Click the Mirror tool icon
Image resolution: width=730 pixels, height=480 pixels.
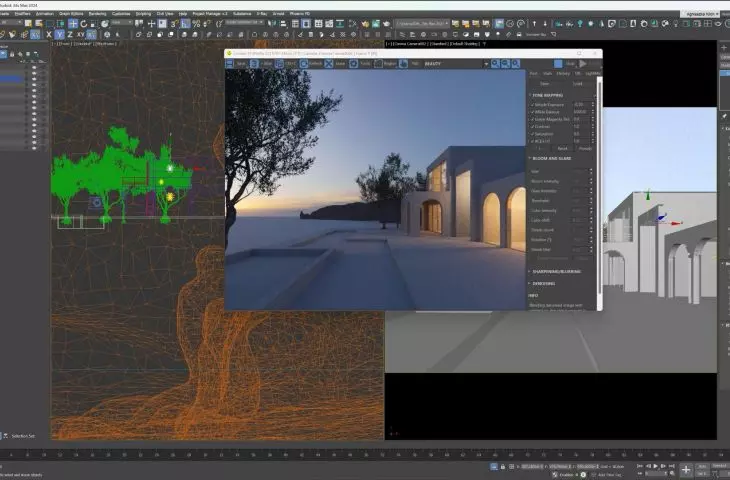pyautogui.click(x=272, y=23)
